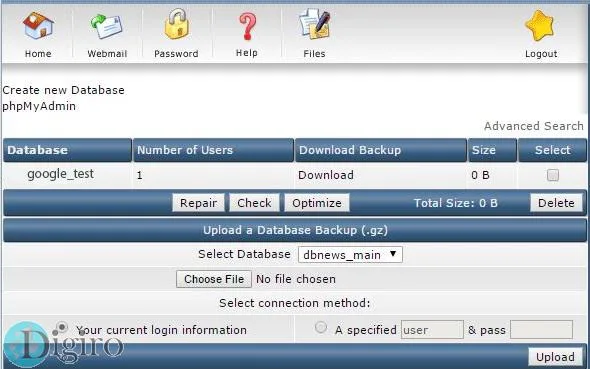Image resolution: width=590 pixels, height=369 pixels.
Task: Open the Advanced Search link
Action: pyautogui.click(x=534, y=126)
